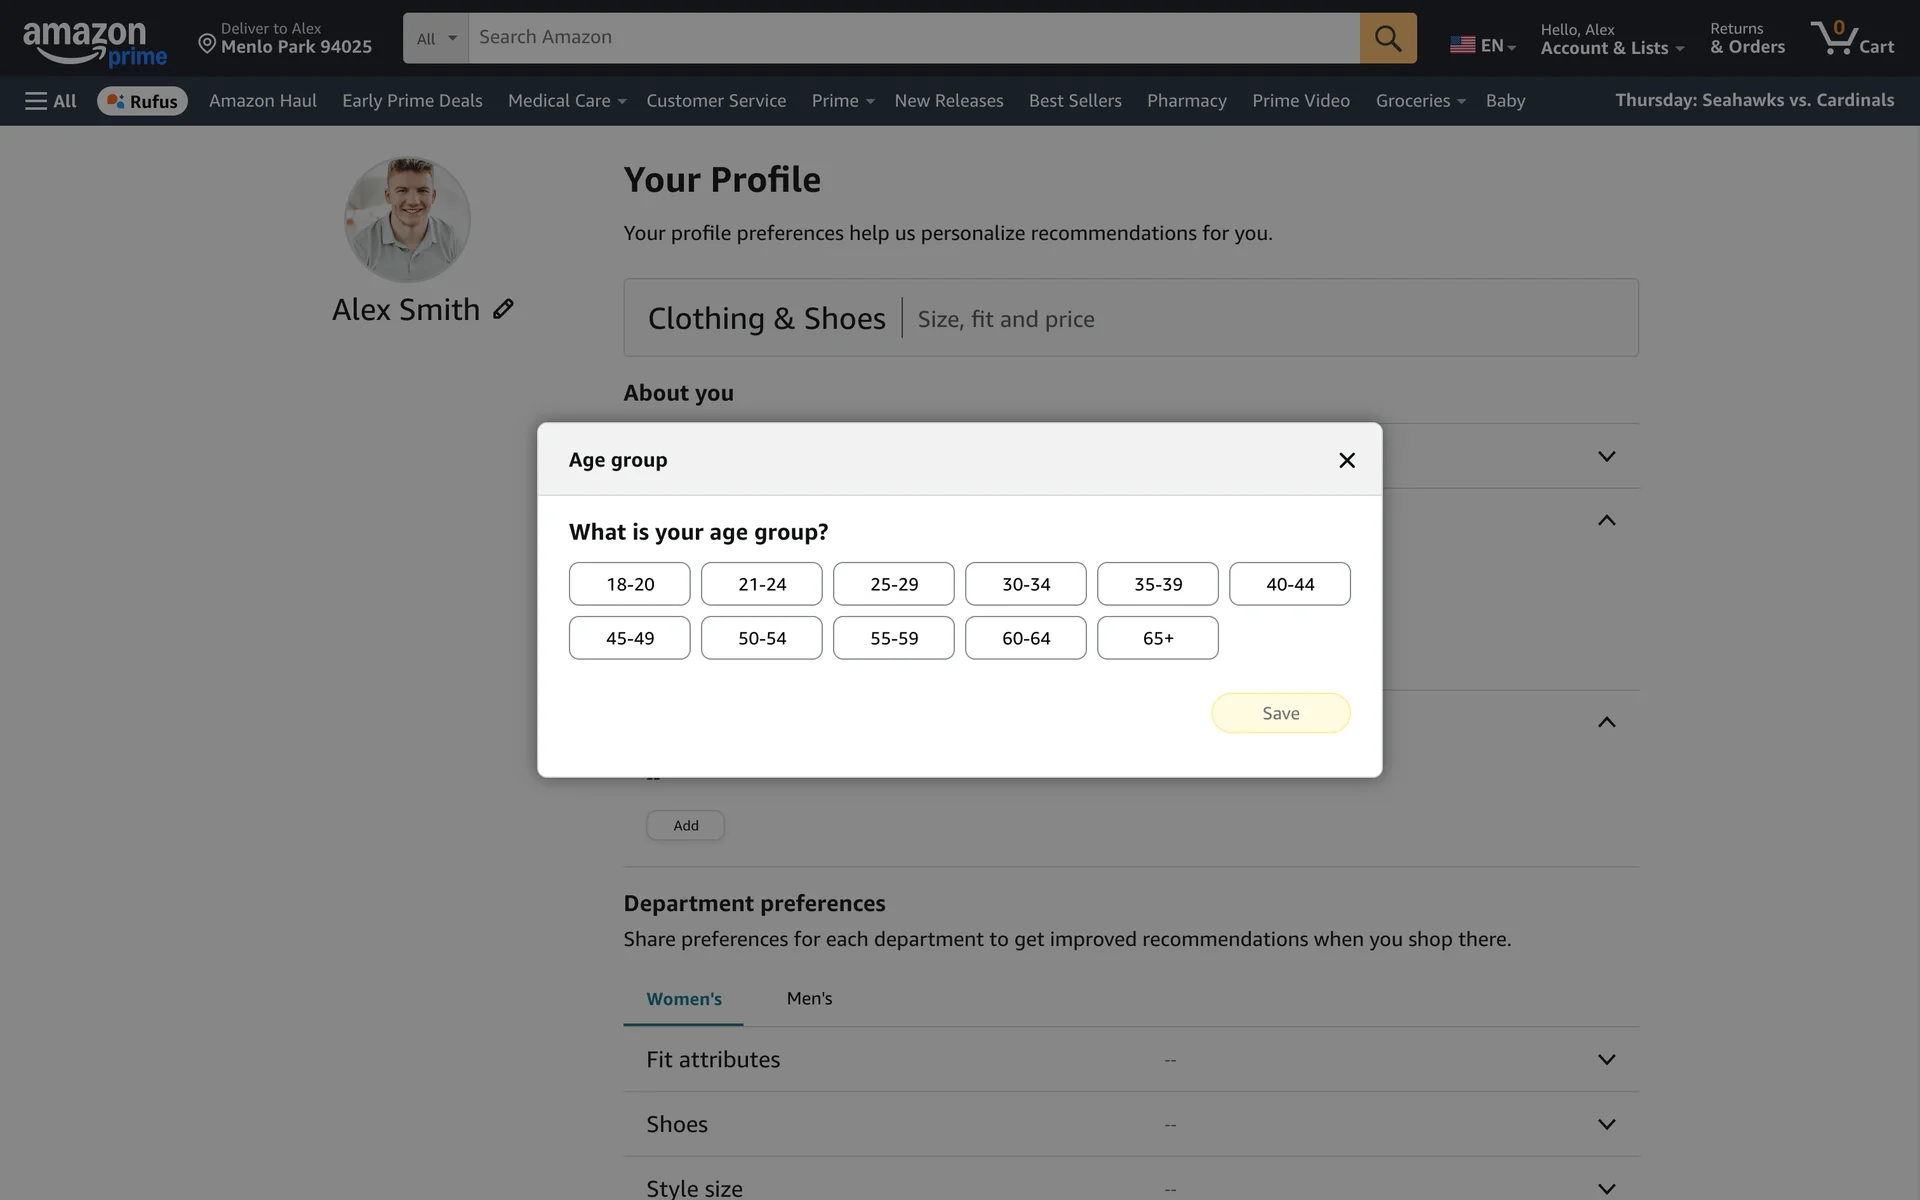Open Returns & Orders link
Screen dimensions: 1920x1200
1746,38
